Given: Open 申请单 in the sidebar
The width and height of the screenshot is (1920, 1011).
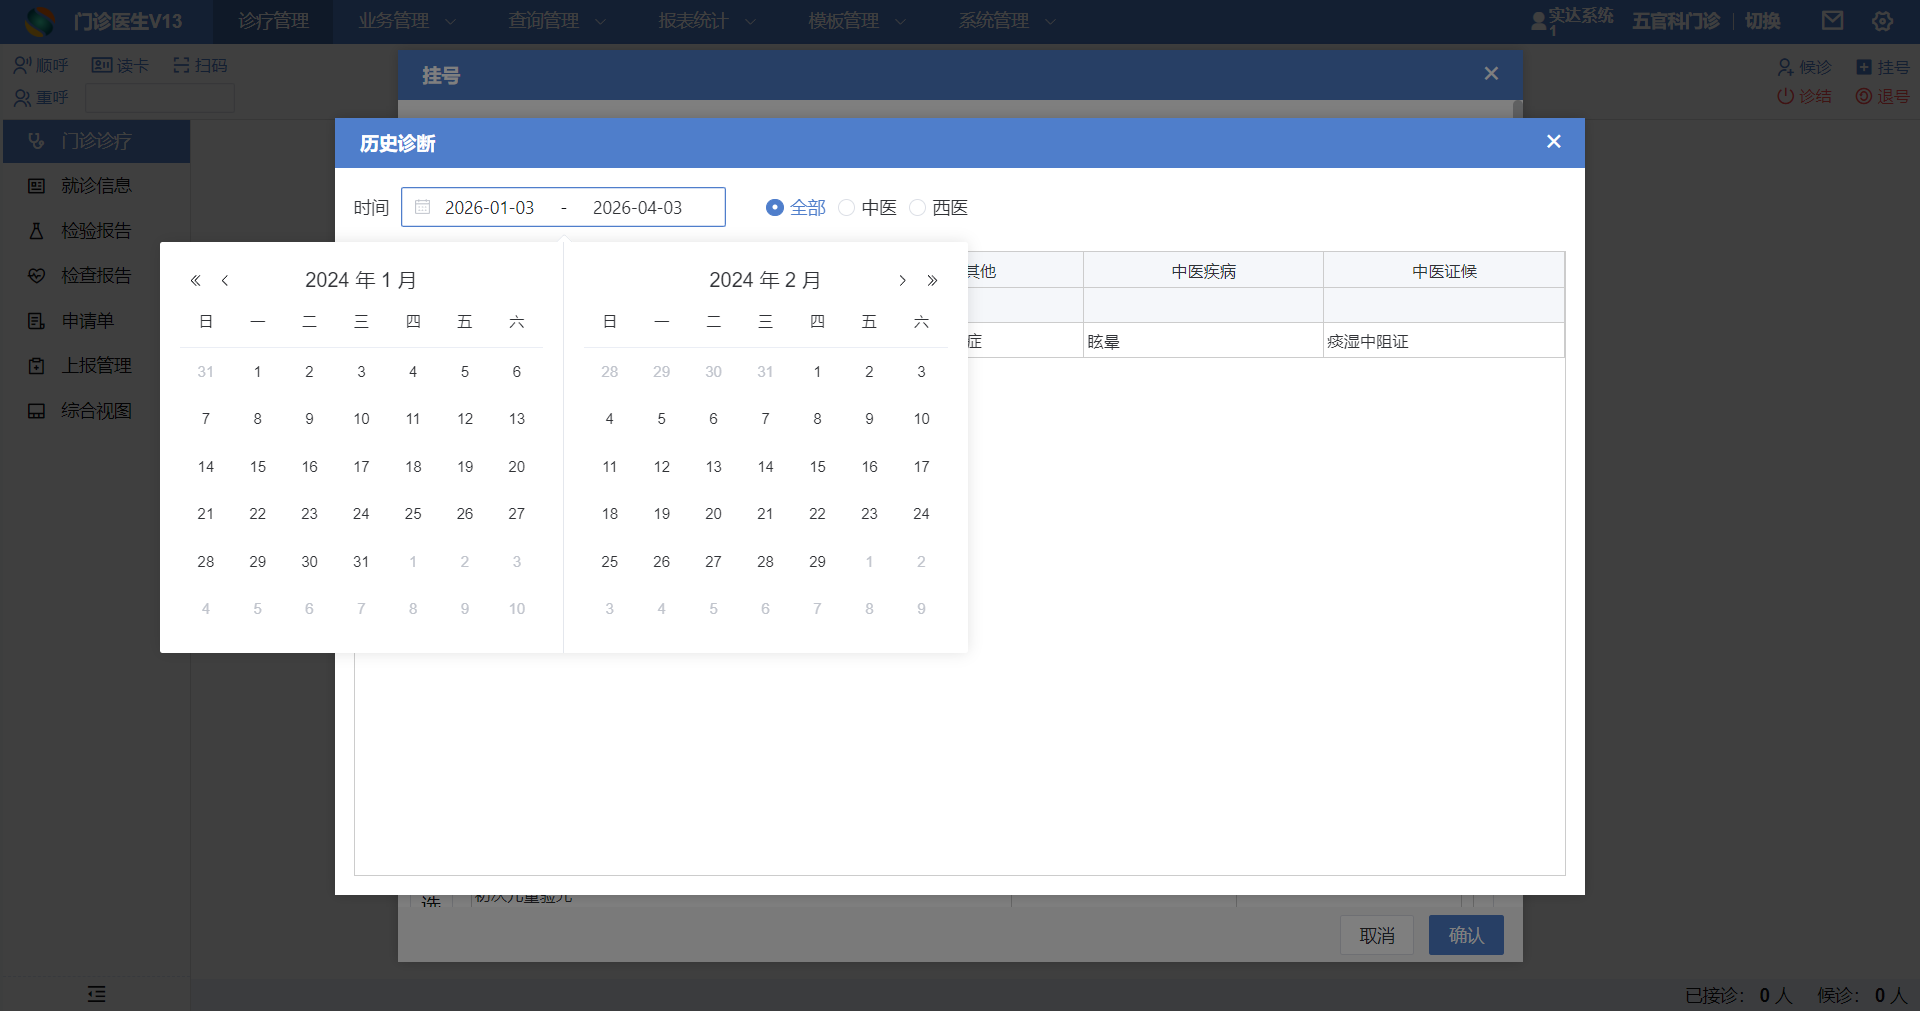Looking at the screenshot, I should point(96,321).
